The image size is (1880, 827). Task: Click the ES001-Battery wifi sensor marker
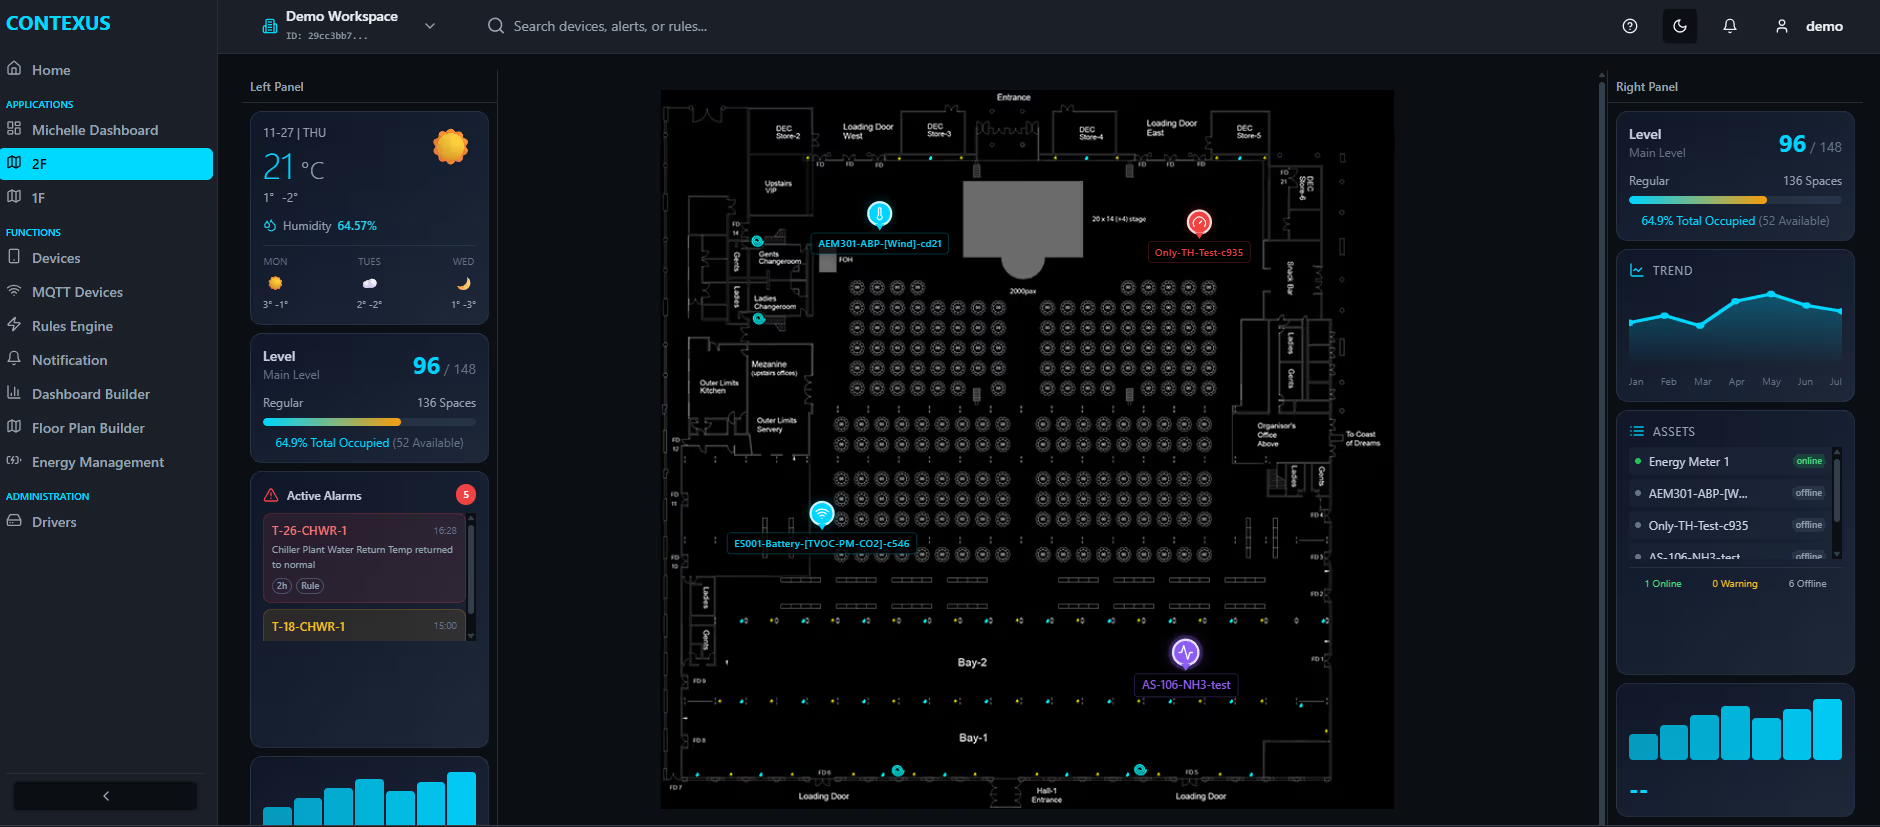point(821,514)
